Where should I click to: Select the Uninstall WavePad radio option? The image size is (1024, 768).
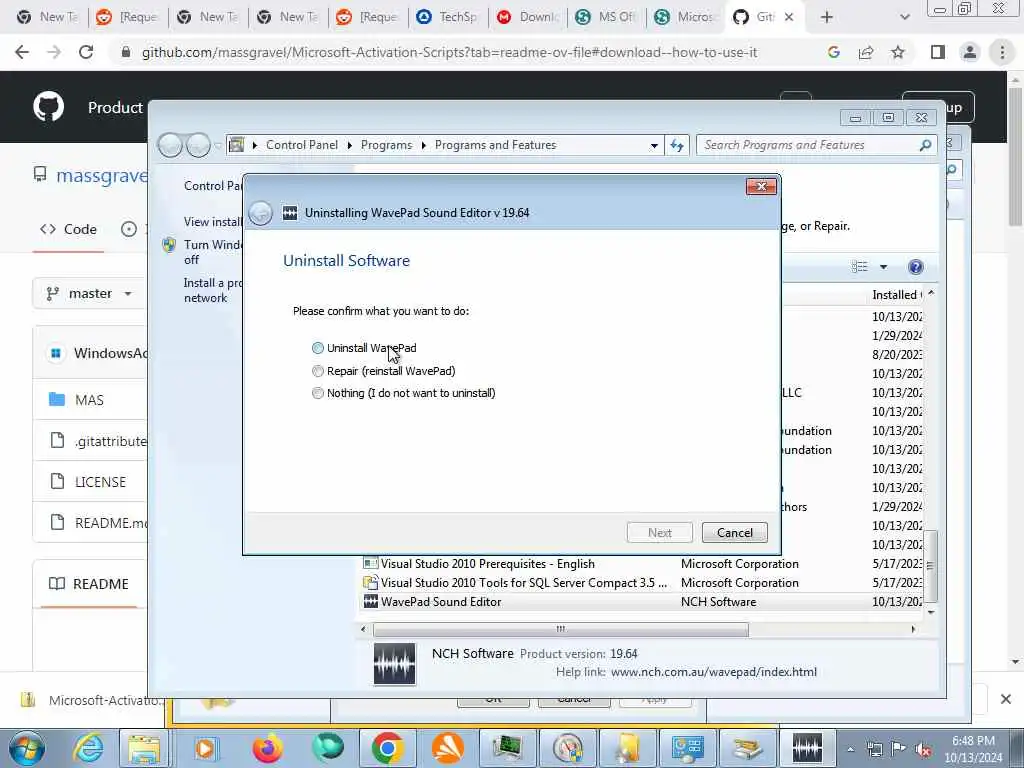point(317,348)
